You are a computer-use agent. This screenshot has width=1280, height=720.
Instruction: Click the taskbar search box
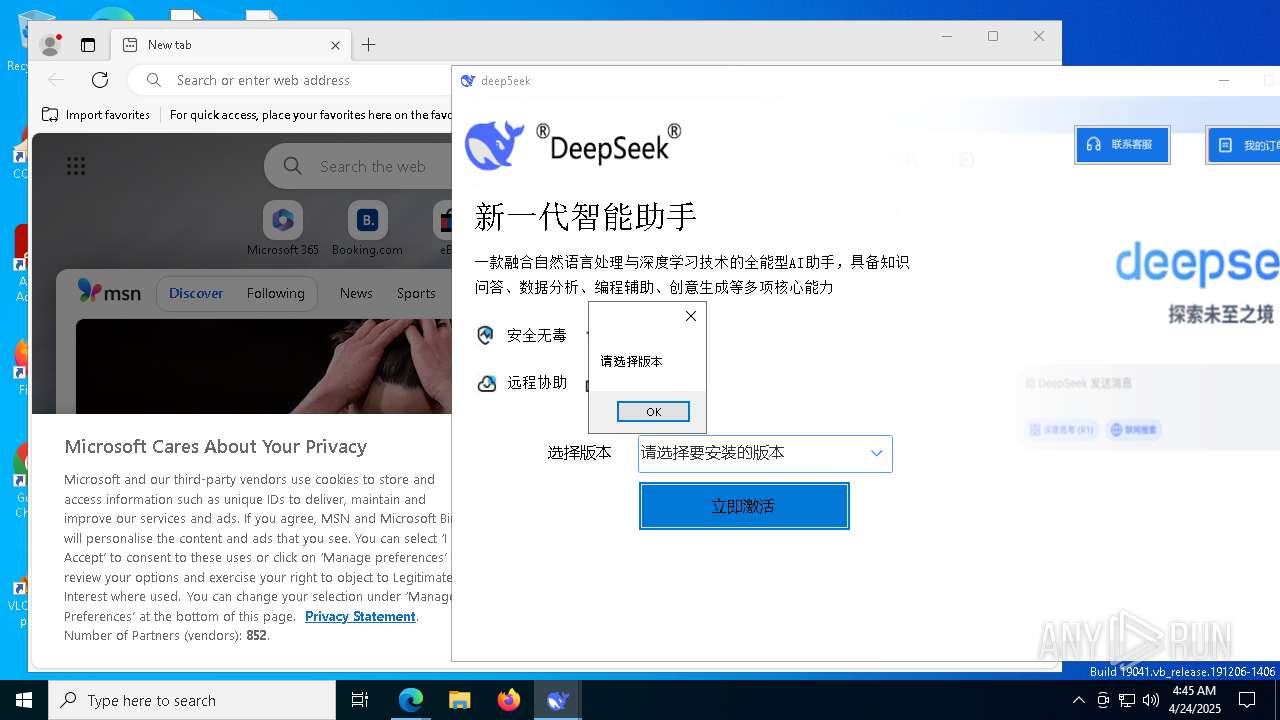pyautogui.click(x=192, y=700)
